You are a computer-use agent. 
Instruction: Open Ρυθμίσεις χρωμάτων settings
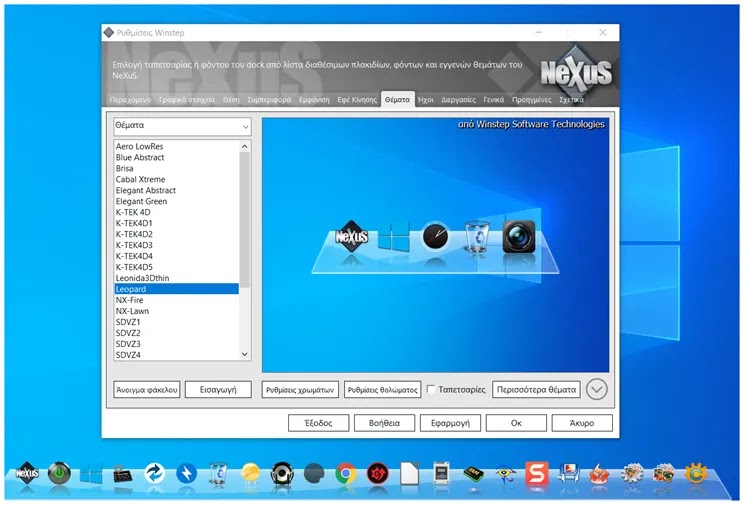pyautogui.click(x=300, y=390)
